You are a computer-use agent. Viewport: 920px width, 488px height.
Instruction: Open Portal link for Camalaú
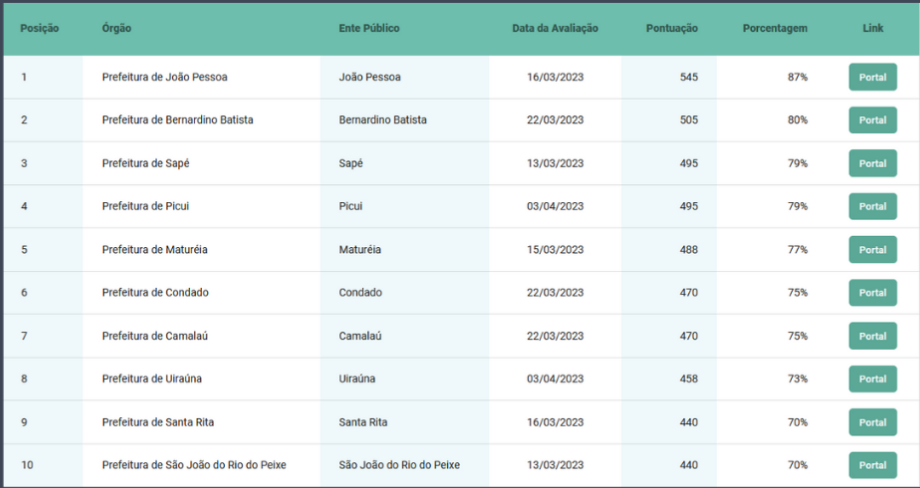coord(872,336)
